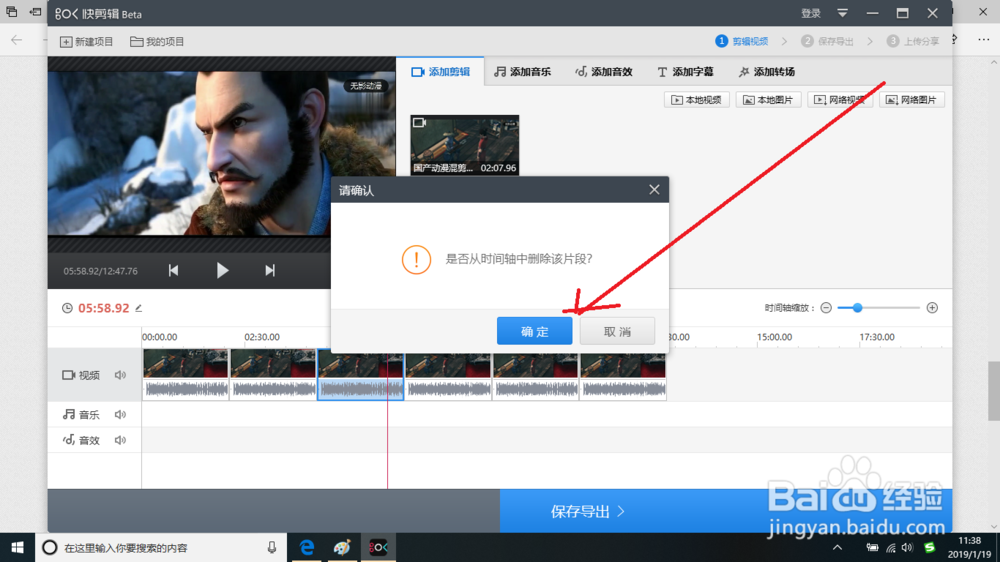Open the 添加剪辑 tab

tap(441, 71)
